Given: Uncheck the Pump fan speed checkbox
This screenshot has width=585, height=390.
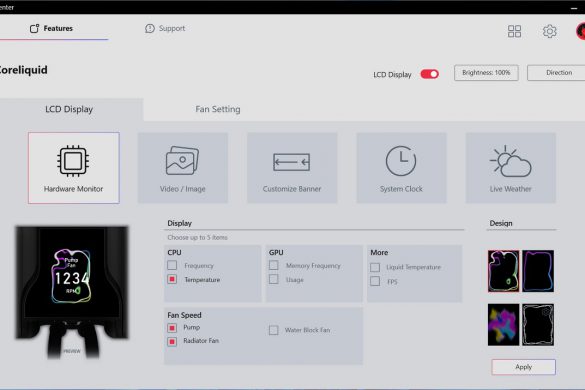Looking at the screenshot, I should [172, 328].
